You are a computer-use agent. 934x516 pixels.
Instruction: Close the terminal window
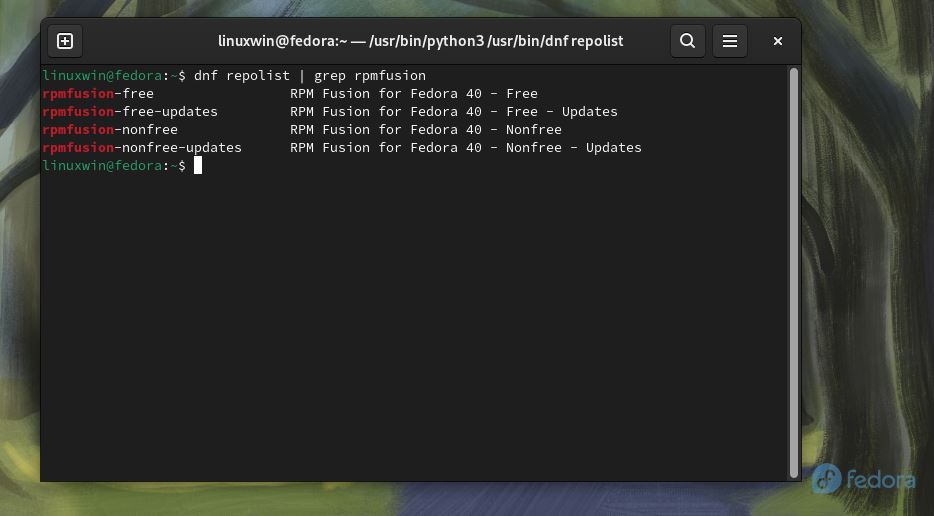click(x=777, y=41)
